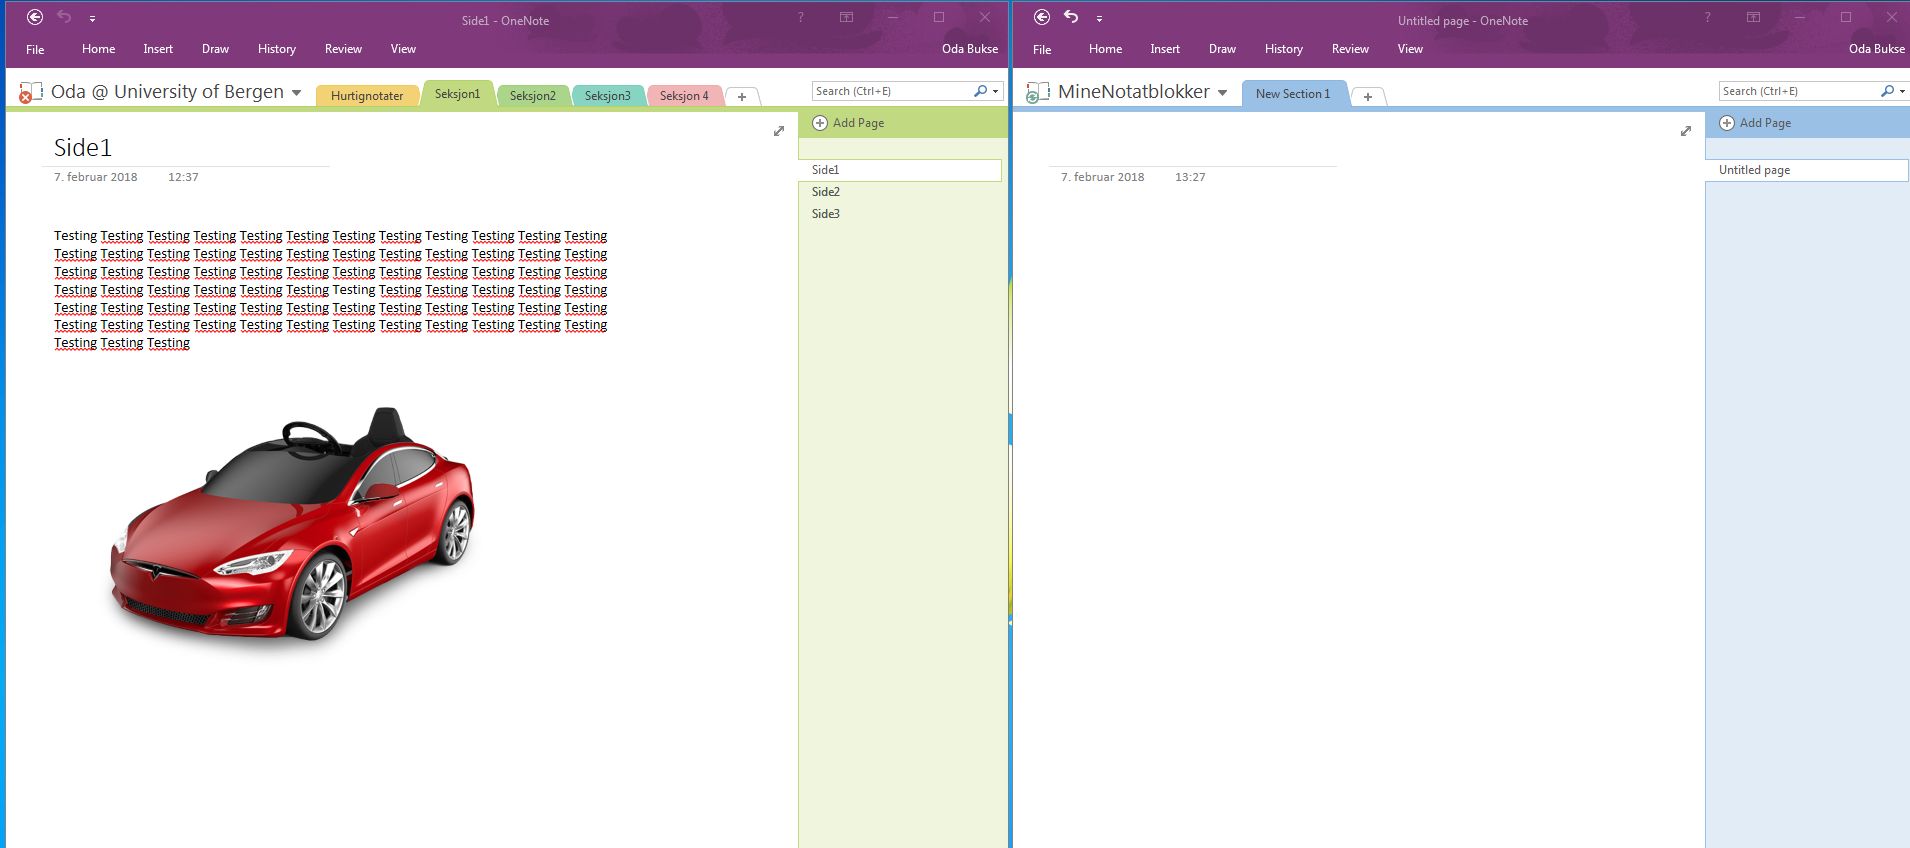Expand the MineNotatblokker notebook dropdown
The width and height of the screenshot is (1910, 848).
point(1222,93)
